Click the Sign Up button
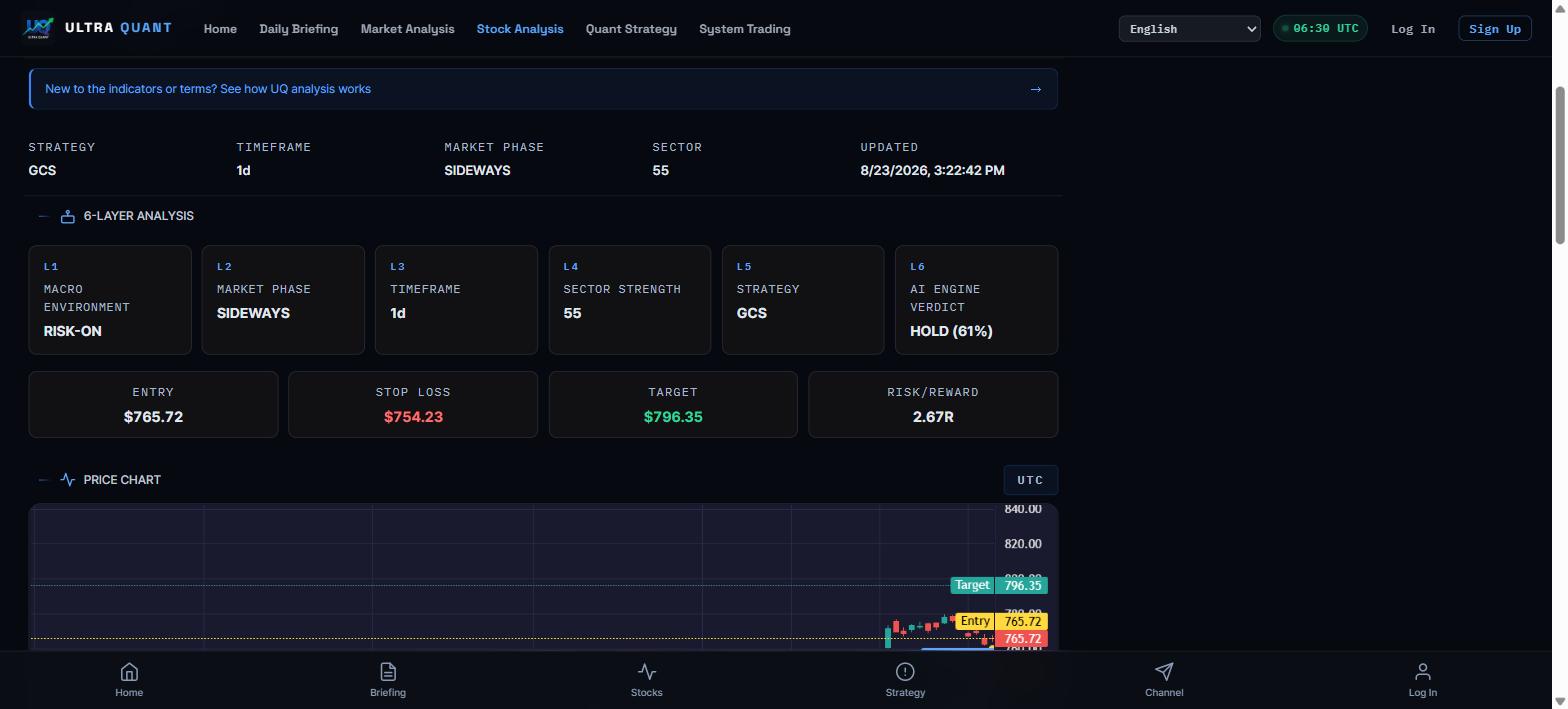This screenshot has width=1568, height=709. 1495,29
